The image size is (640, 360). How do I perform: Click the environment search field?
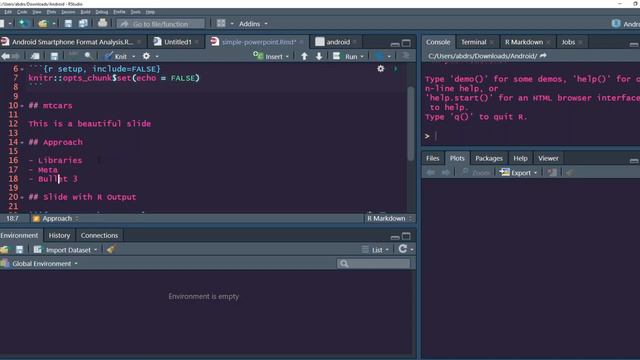(x=373, y=264)
